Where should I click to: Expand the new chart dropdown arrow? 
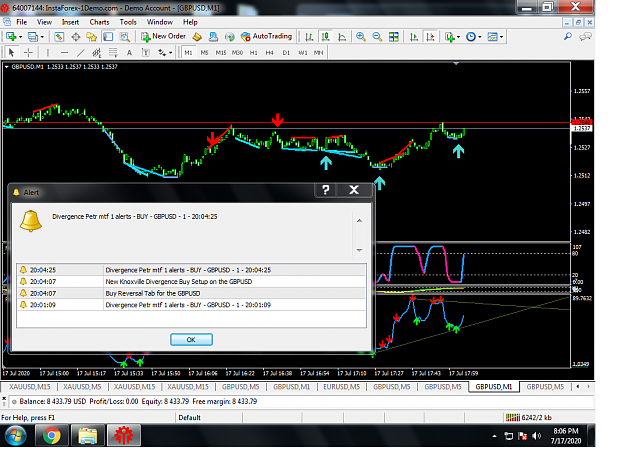(x=20, y=37)
